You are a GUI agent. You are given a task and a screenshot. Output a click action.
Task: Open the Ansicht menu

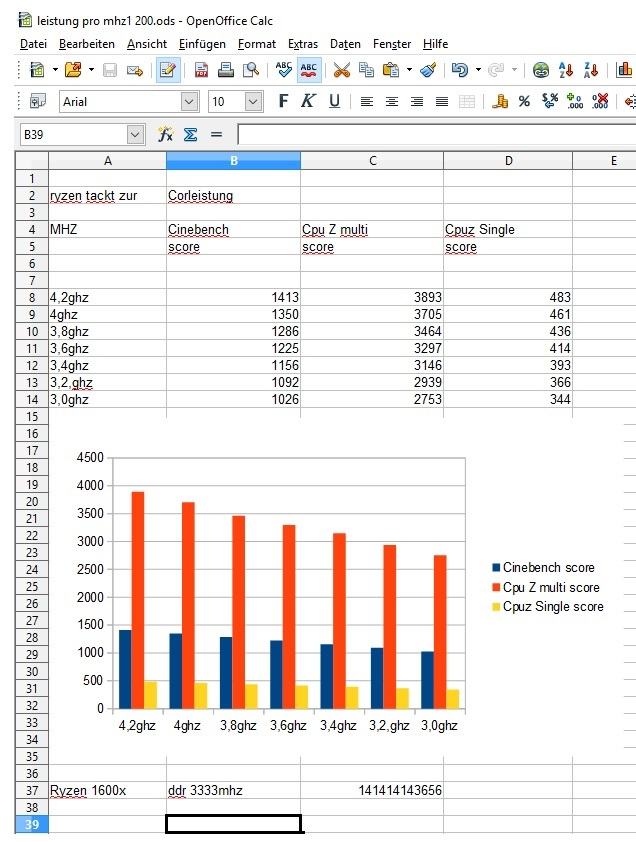coord(147,44)
